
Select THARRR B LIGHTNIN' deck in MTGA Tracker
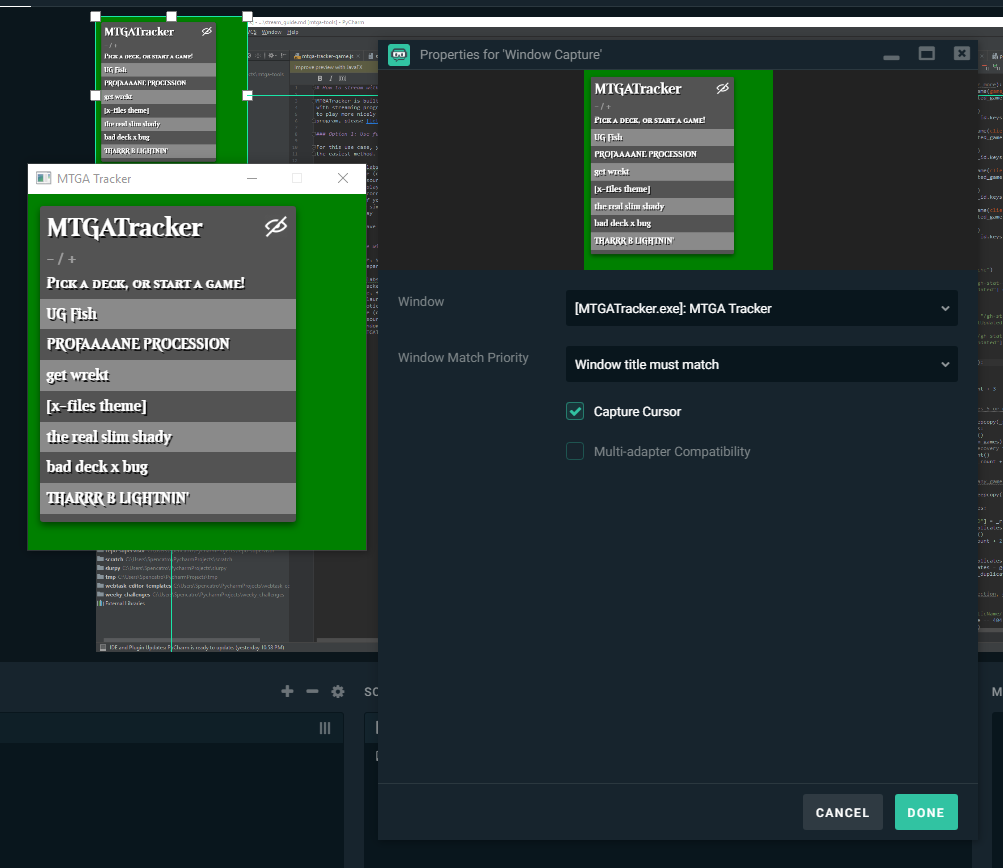point(168,498)
